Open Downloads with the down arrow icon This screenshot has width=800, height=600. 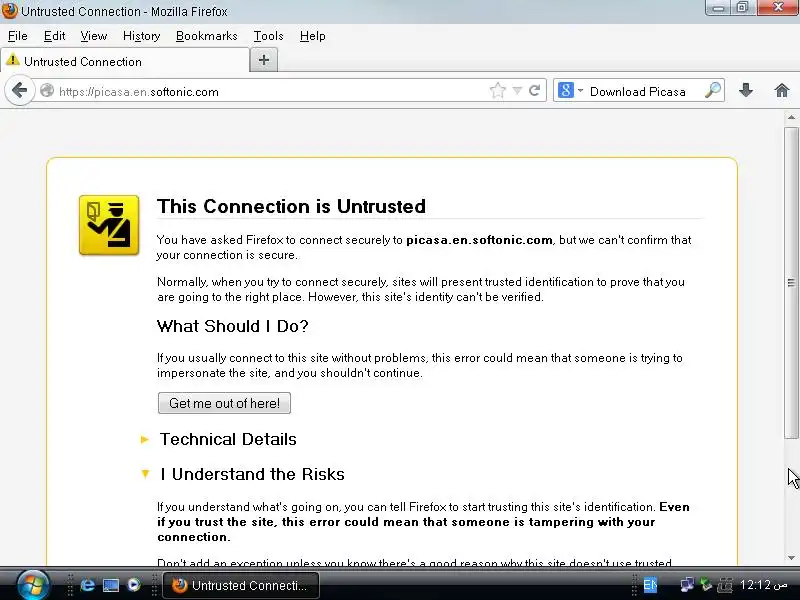click(x=746, y=90)
